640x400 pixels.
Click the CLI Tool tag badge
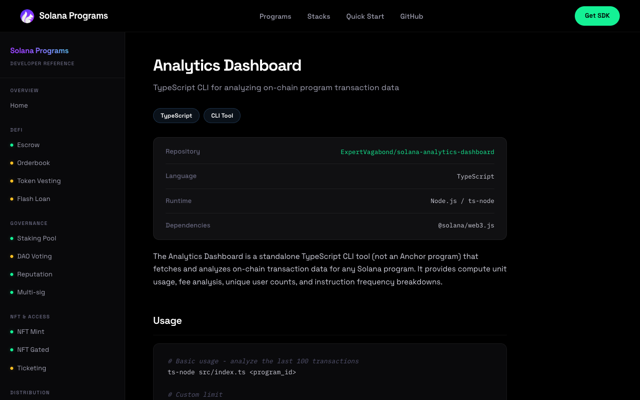222,116
